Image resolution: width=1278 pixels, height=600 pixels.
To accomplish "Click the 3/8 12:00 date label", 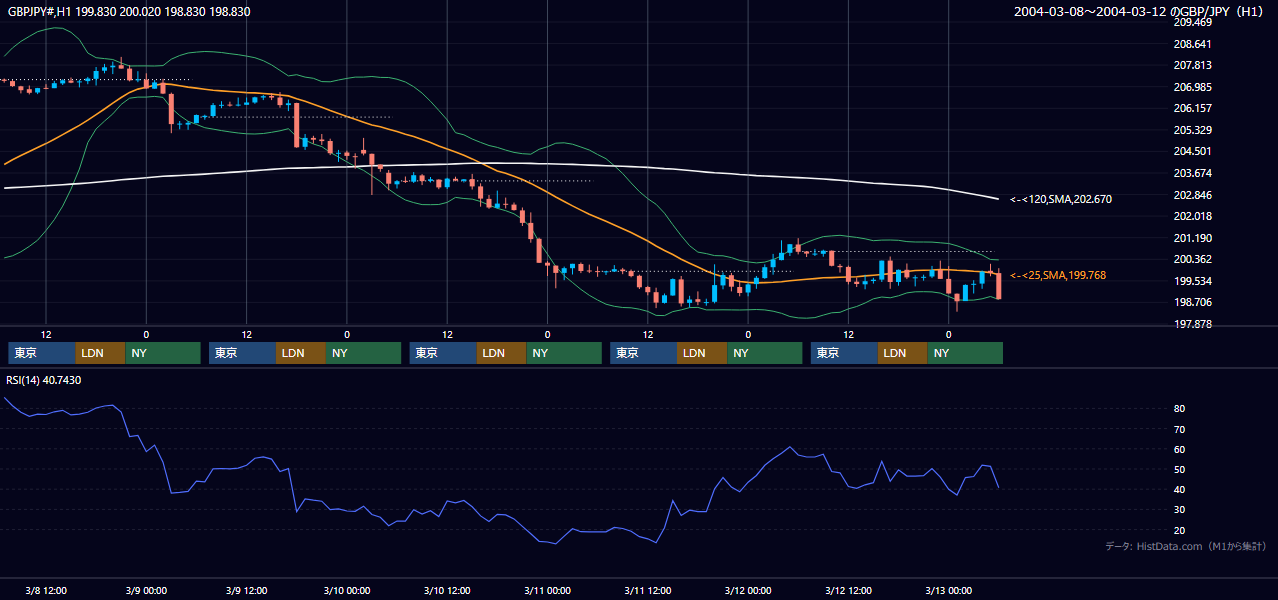I will [46, 590].
